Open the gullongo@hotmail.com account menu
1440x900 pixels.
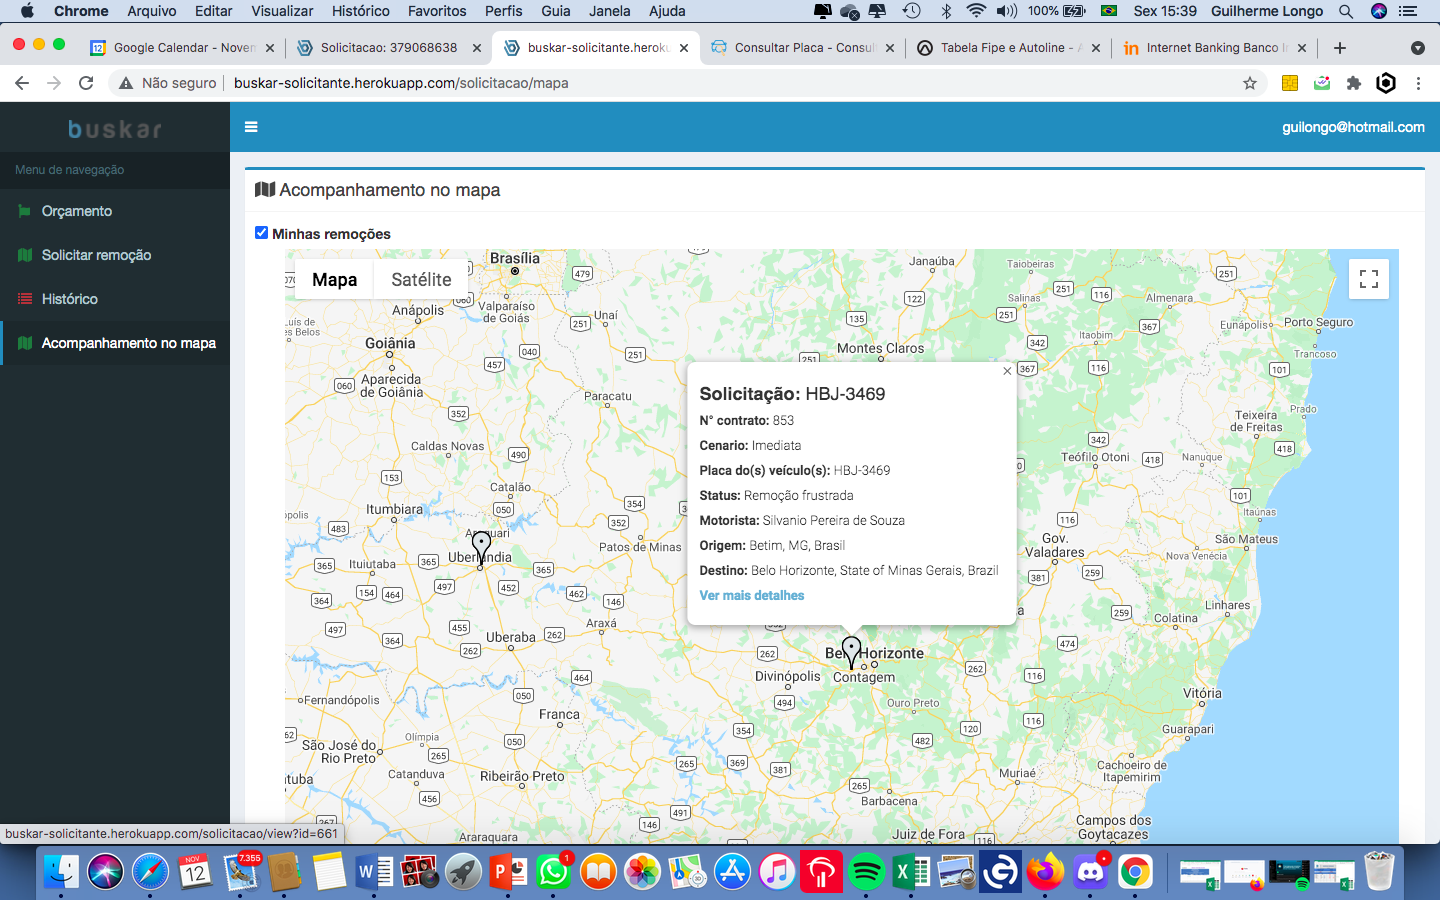[1353, 127]
